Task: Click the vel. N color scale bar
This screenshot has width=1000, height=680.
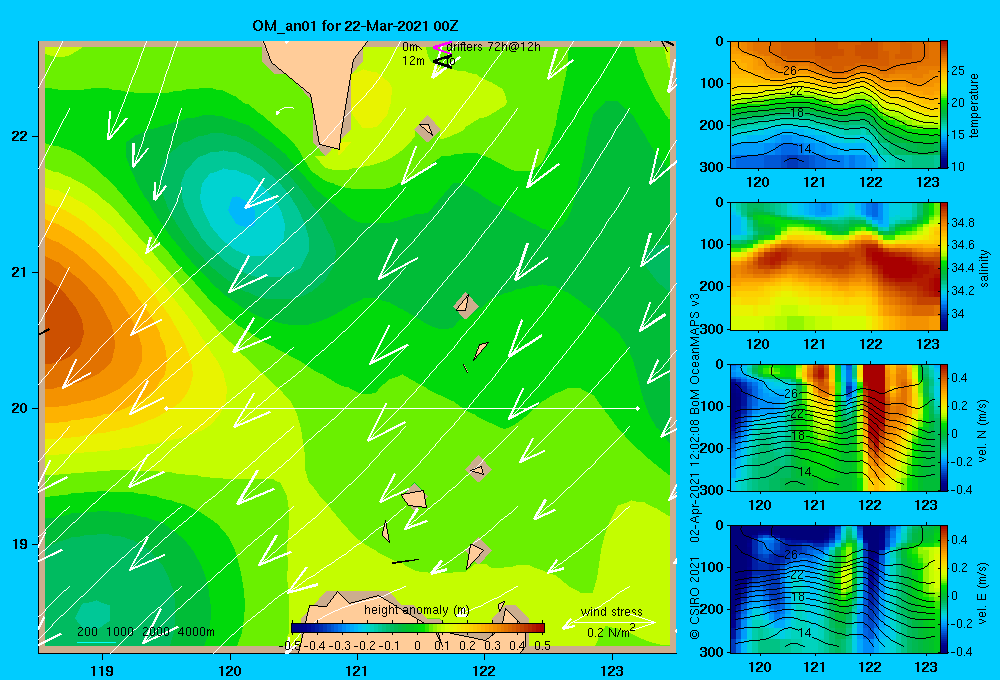Action: (x=945, y=427)
